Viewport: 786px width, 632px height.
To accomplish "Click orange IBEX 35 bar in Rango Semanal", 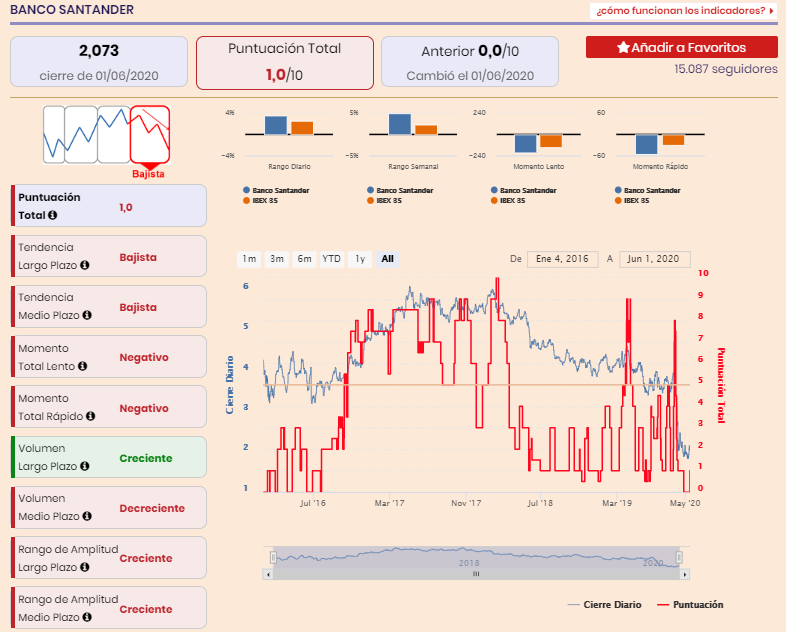I will pyautogui.click(x=426, y=130).
